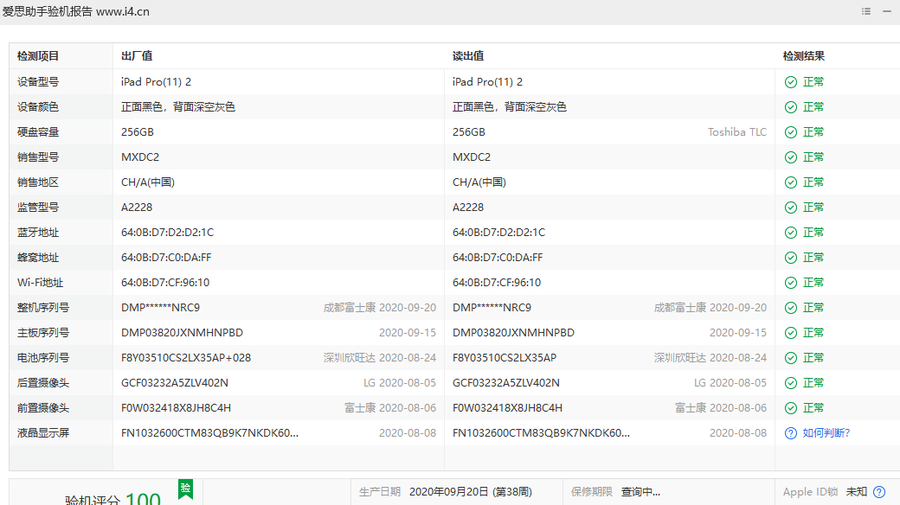Screen dimensions: 900x505
Task: Click factory battery serial F8Y03510CS2LX35AP+028
Action: 186,358
